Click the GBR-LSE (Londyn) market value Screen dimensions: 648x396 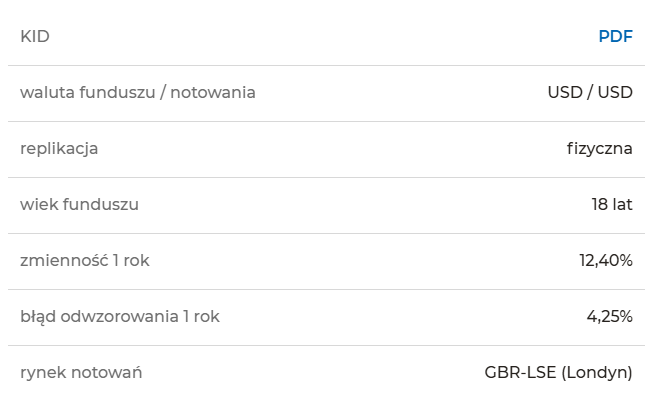pos(558,372)
